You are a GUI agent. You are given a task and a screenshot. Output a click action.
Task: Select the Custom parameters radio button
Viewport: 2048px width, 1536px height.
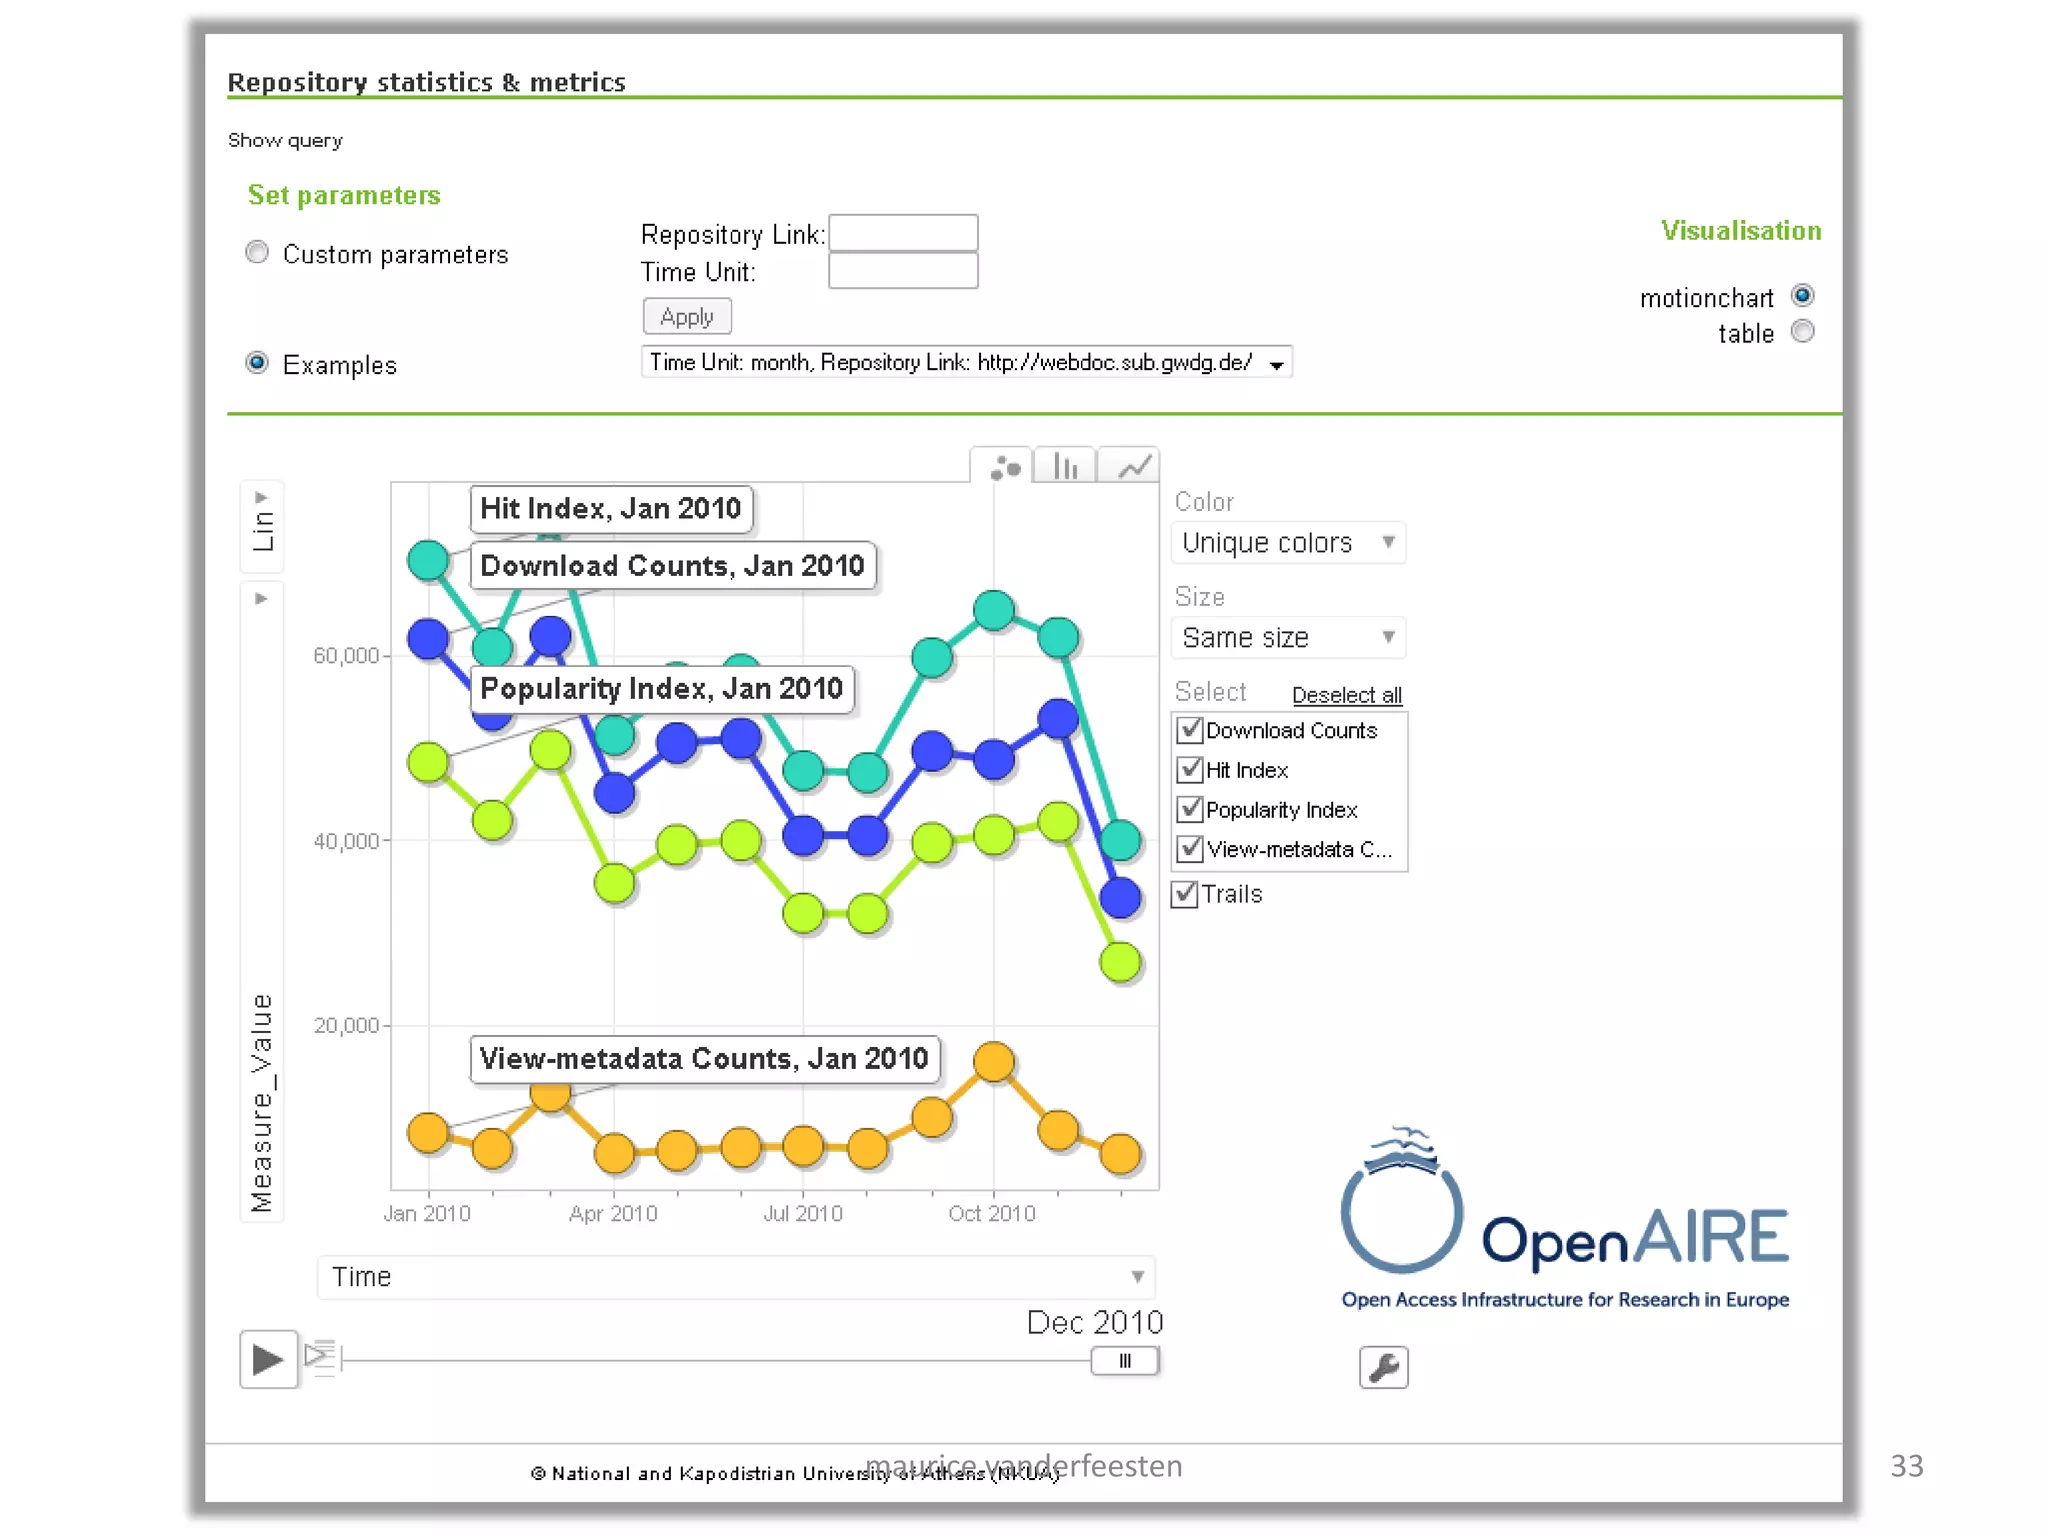[x=257, y=252]
